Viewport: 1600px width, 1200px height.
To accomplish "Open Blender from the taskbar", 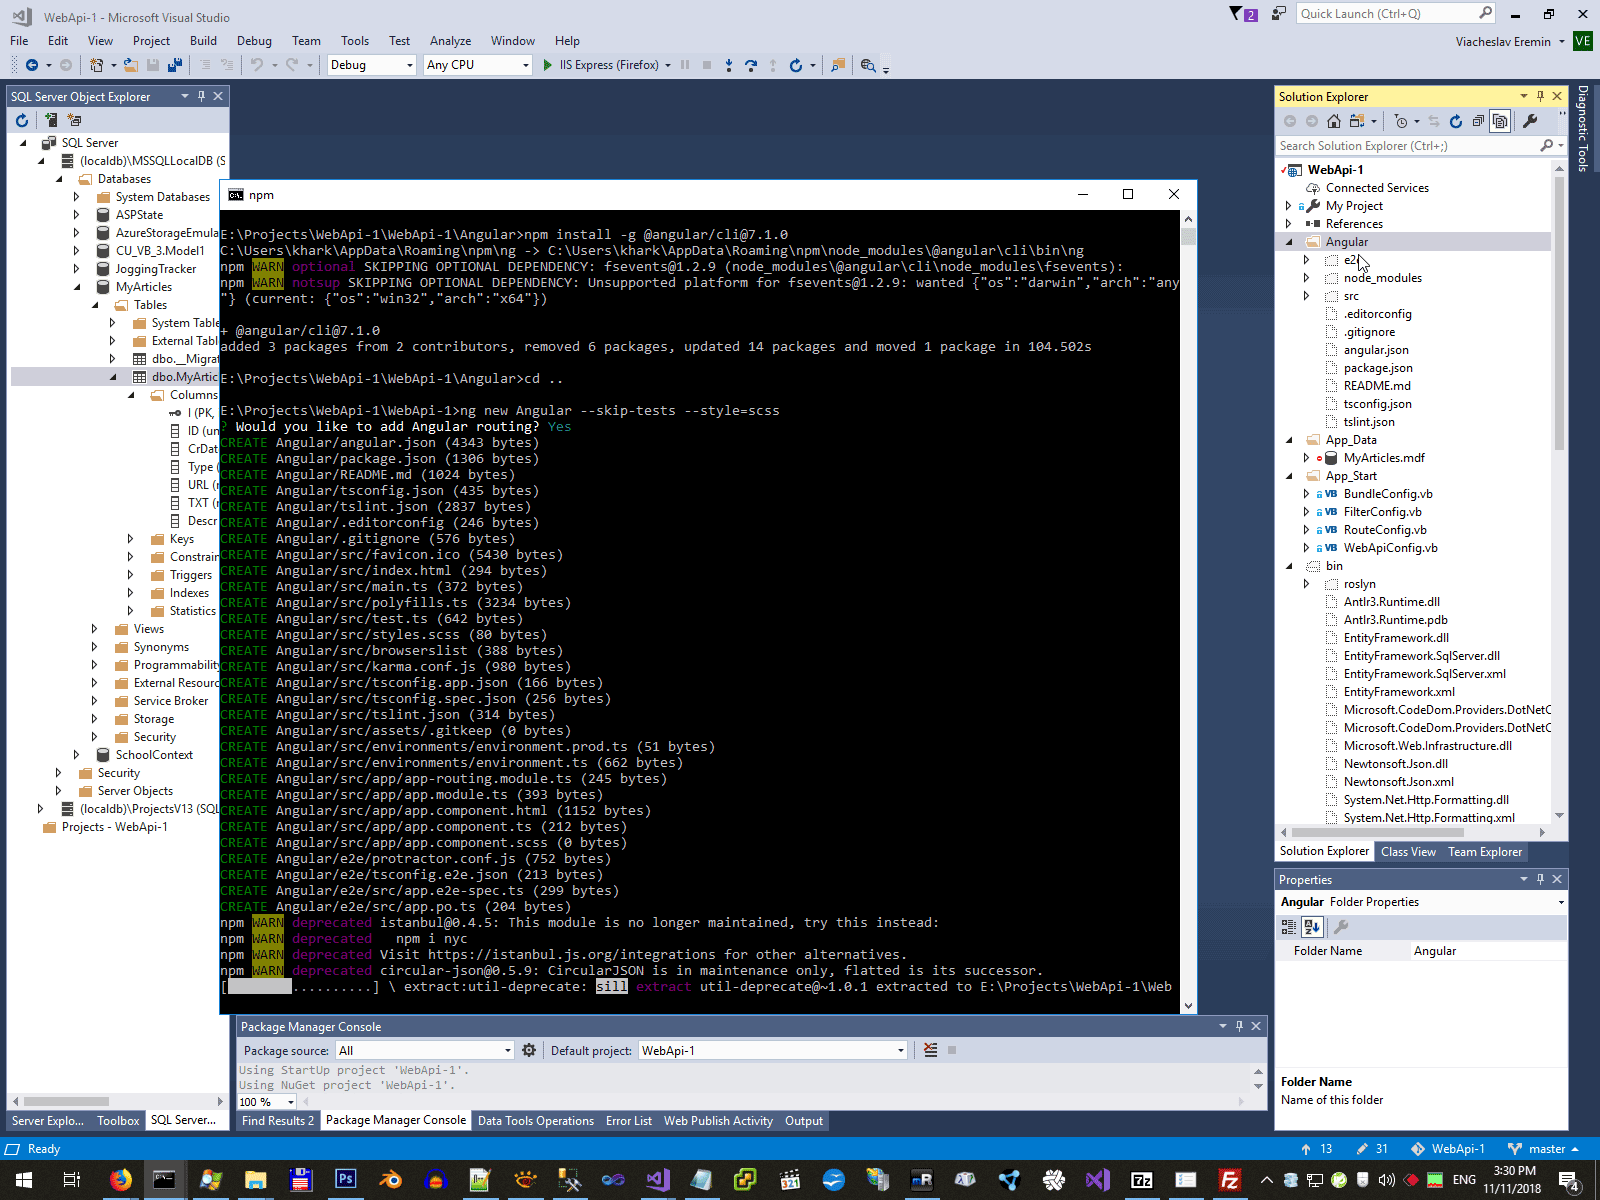I will coord(390,1180).
